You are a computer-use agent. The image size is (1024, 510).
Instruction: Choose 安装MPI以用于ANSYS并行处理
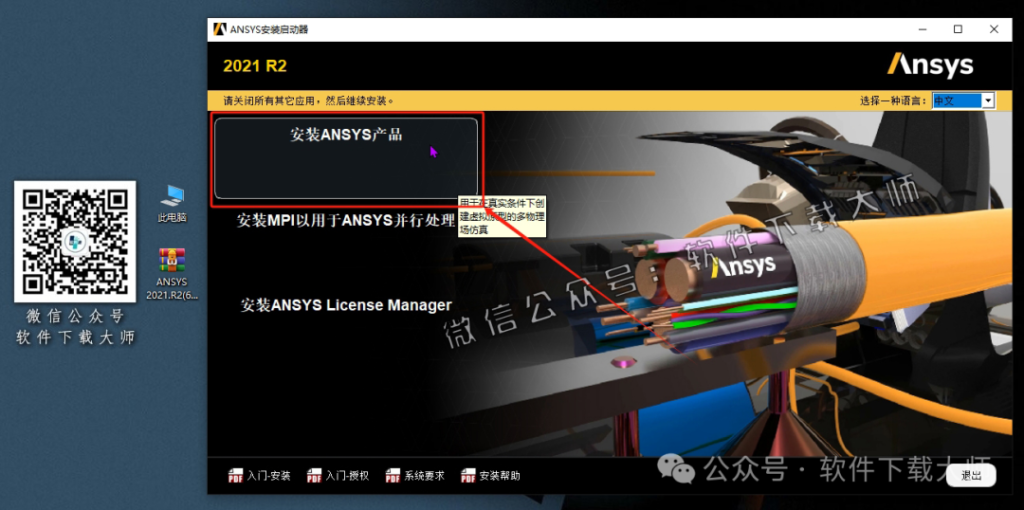pyautogui.click(x=346, y=221)
